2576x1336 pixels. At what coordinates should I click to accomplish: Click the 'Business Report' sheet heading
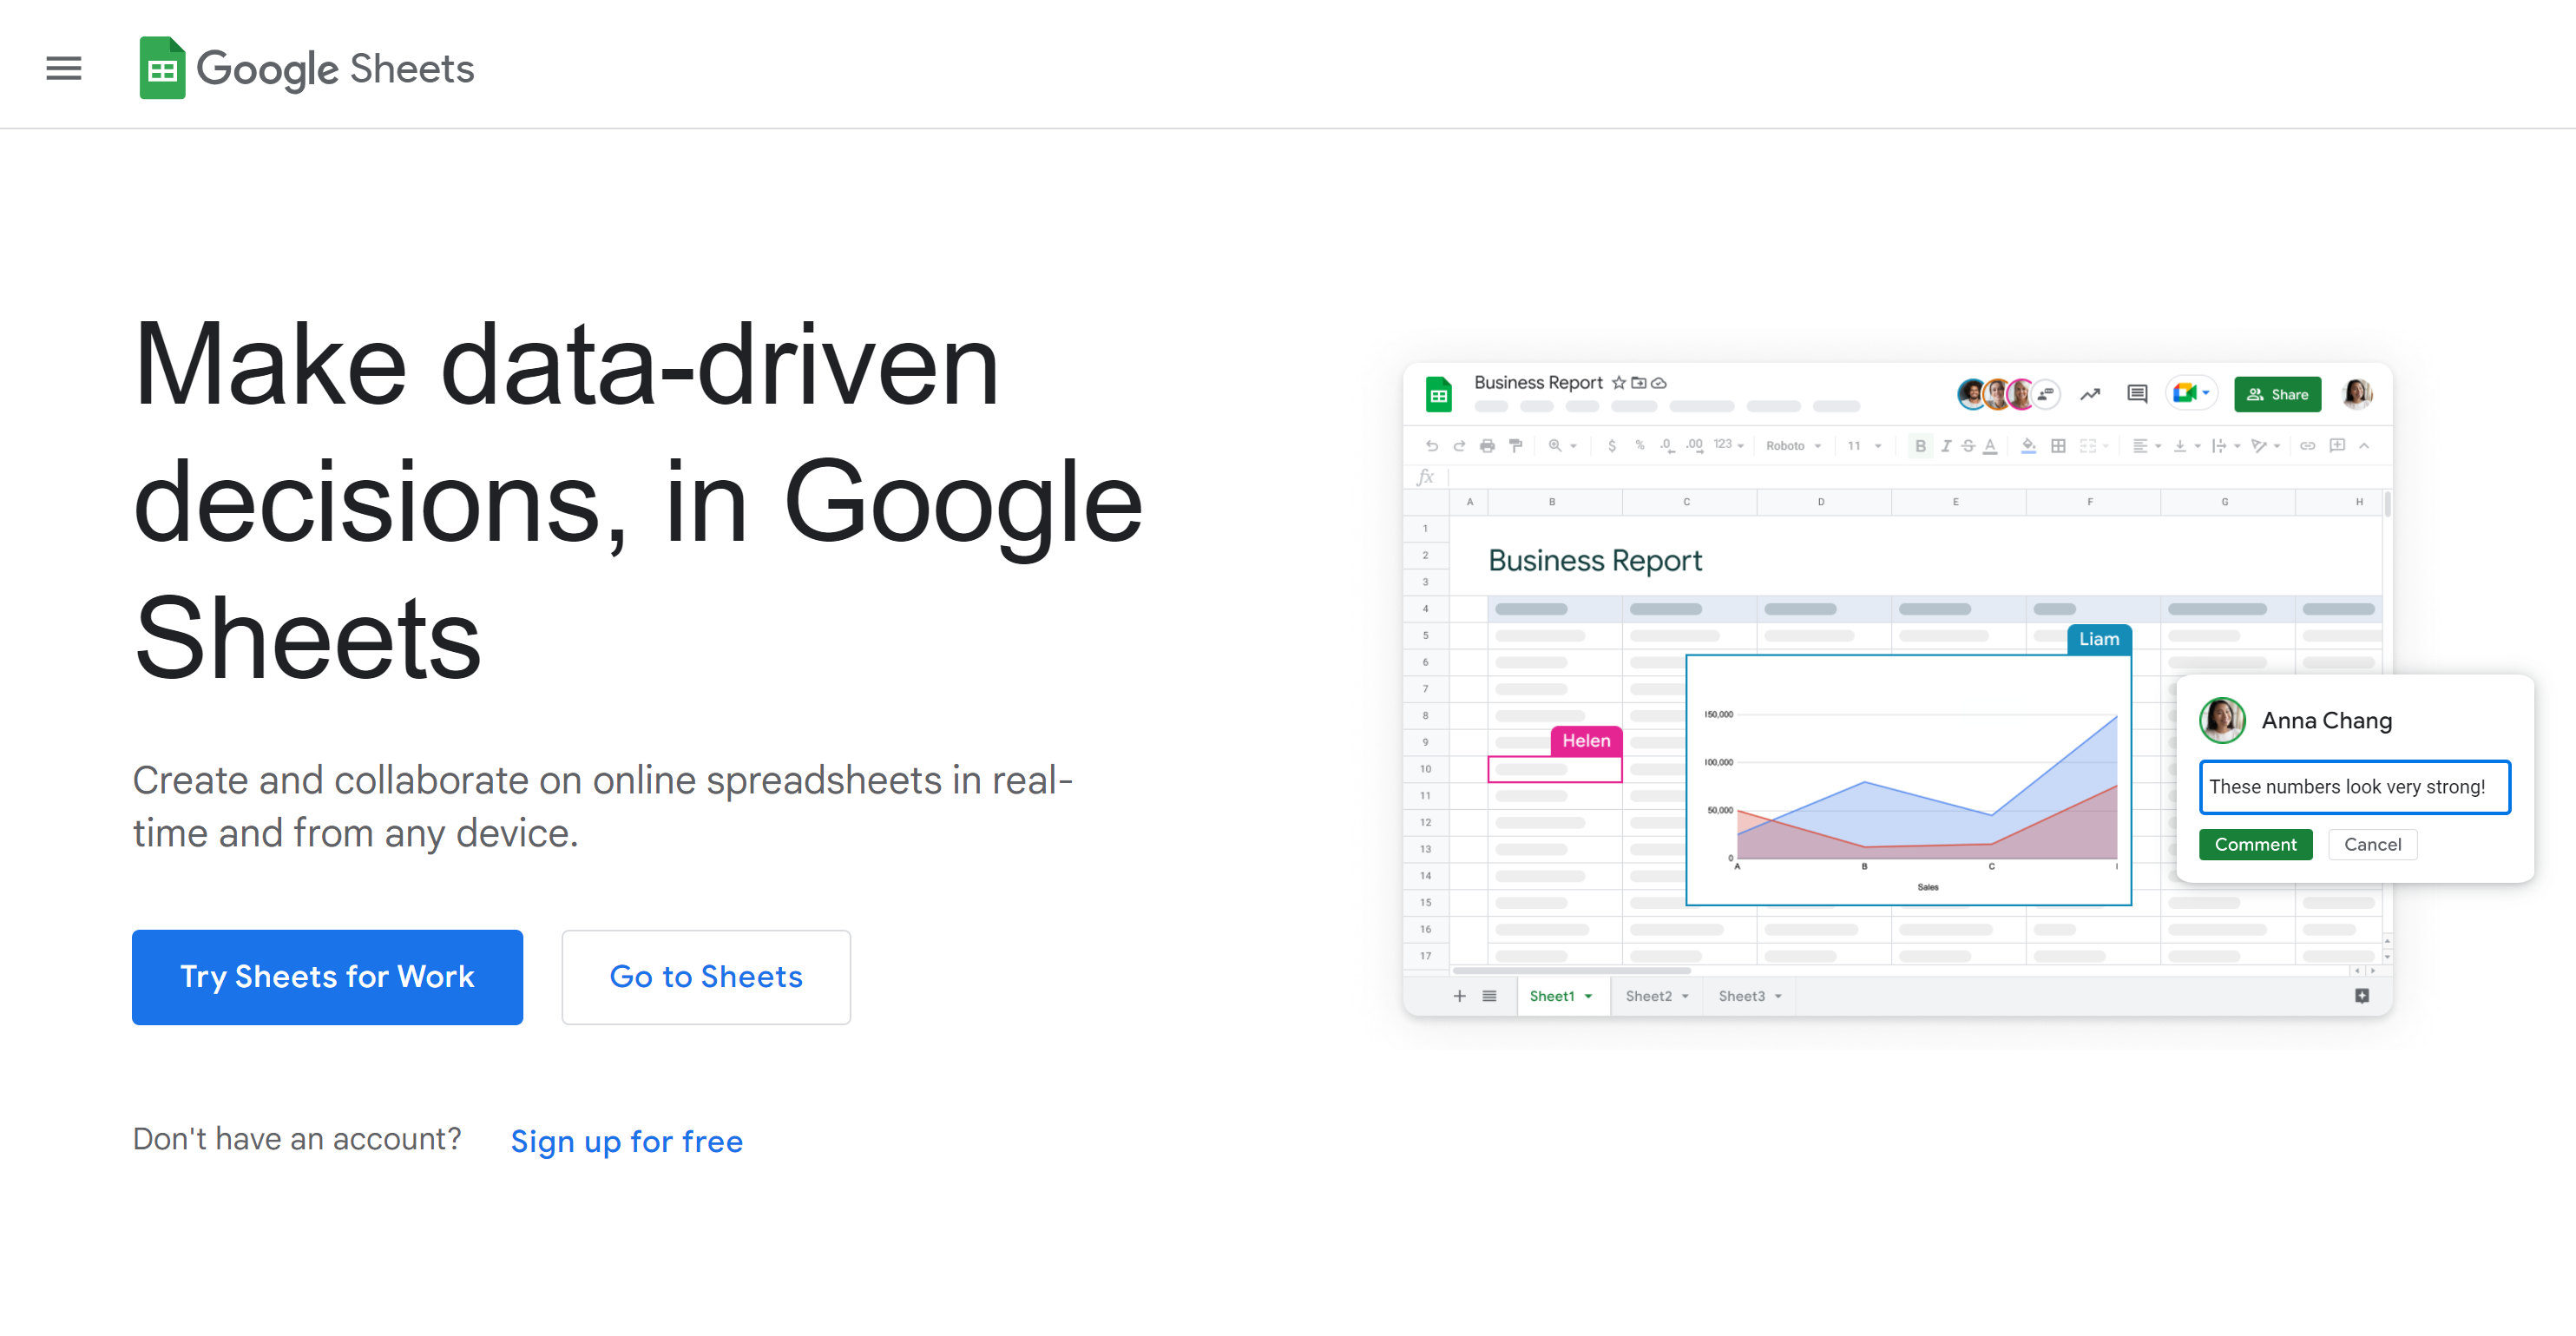[1595, 561]
